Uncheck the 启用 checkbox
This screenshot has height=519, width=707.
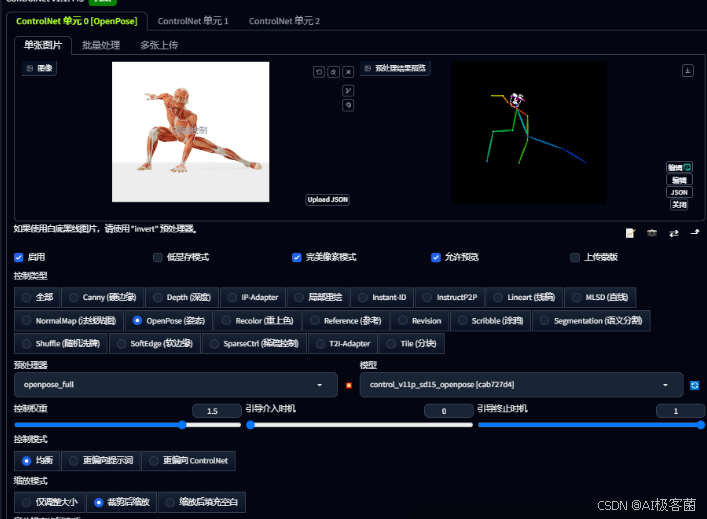(x=18, y=257)
